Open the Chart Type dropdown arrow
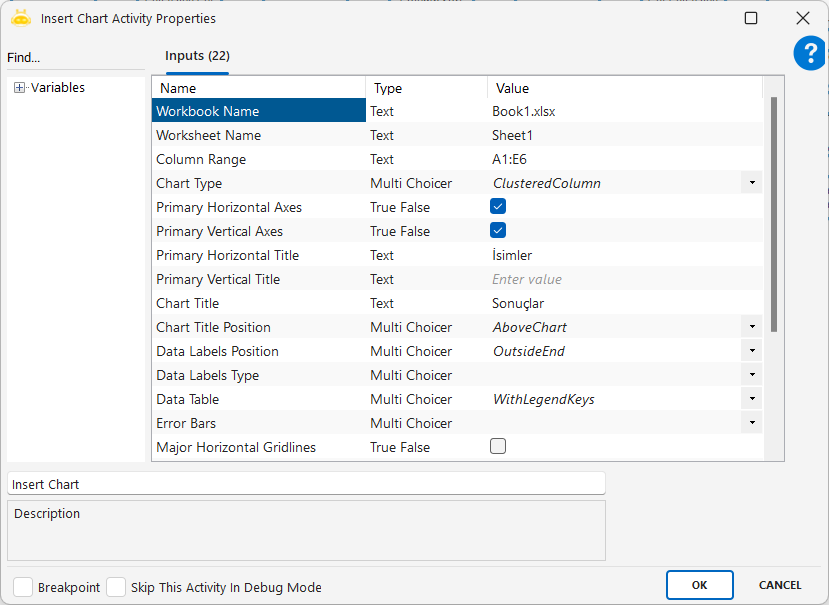Screen dimensions: 829x605 751,183
